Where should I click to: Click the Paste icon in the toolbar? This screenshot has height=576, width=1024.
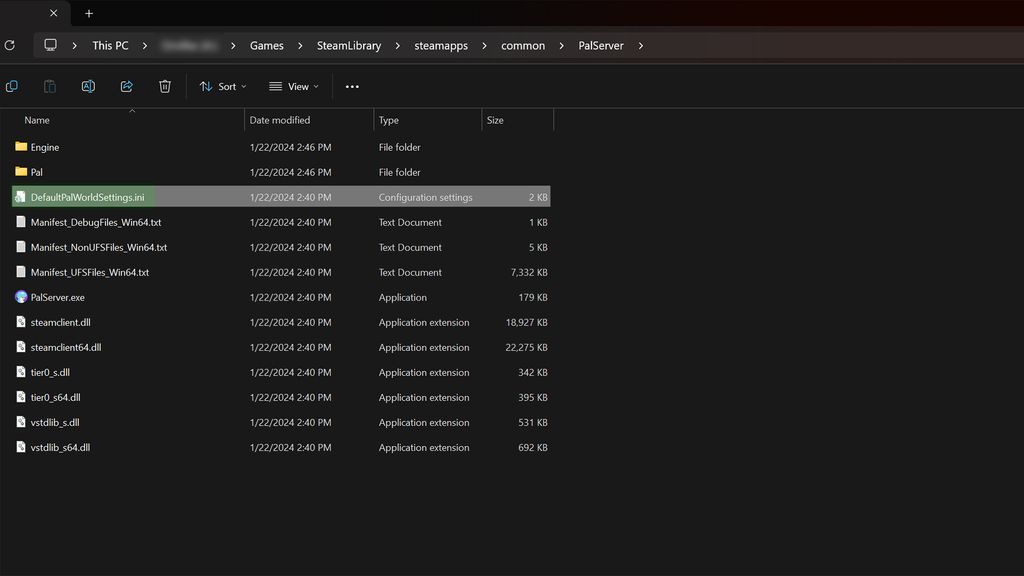[x=49, y=86]
